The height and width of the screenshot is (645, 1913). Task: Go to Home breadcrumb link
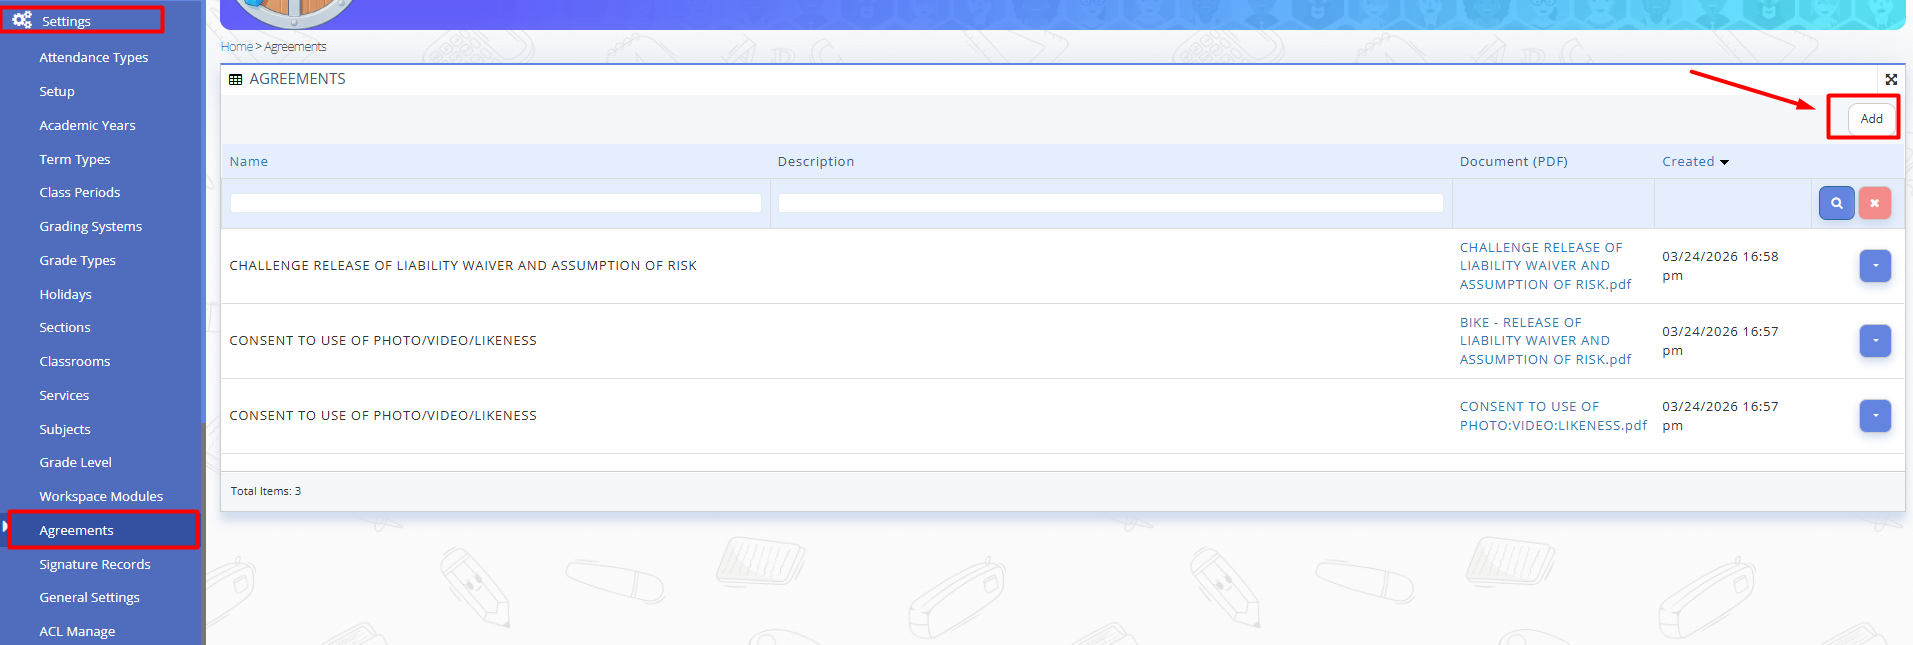coord(236,47)
